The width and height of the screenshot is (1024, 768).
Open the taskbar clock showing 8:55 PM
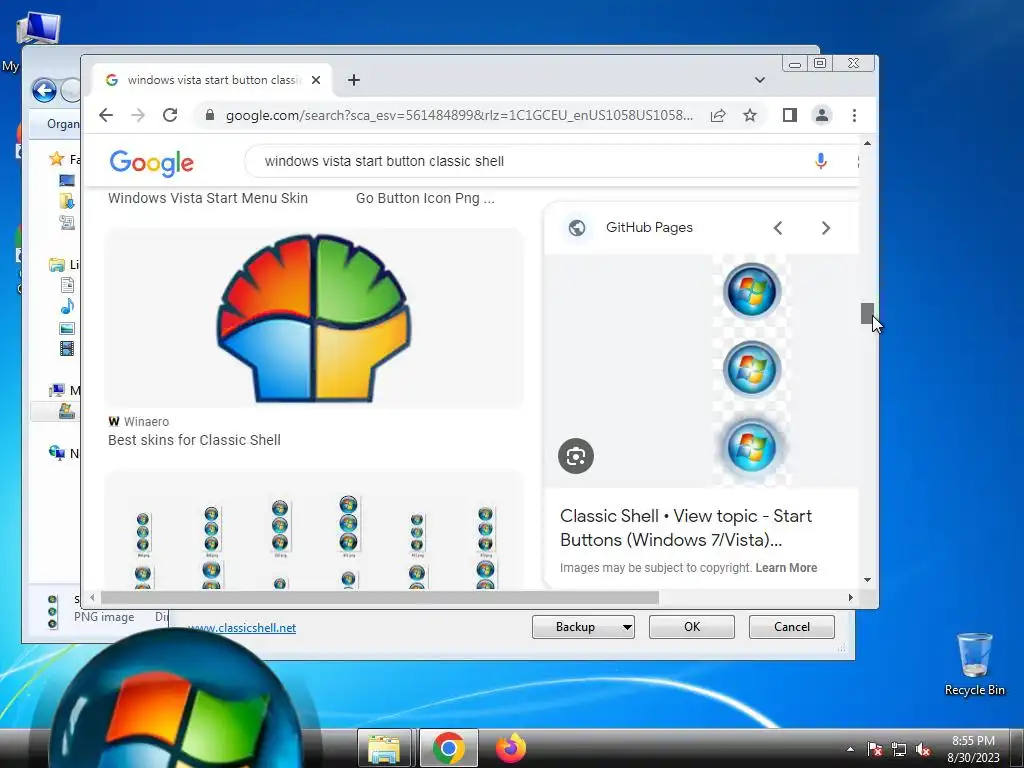pos(973,749)
